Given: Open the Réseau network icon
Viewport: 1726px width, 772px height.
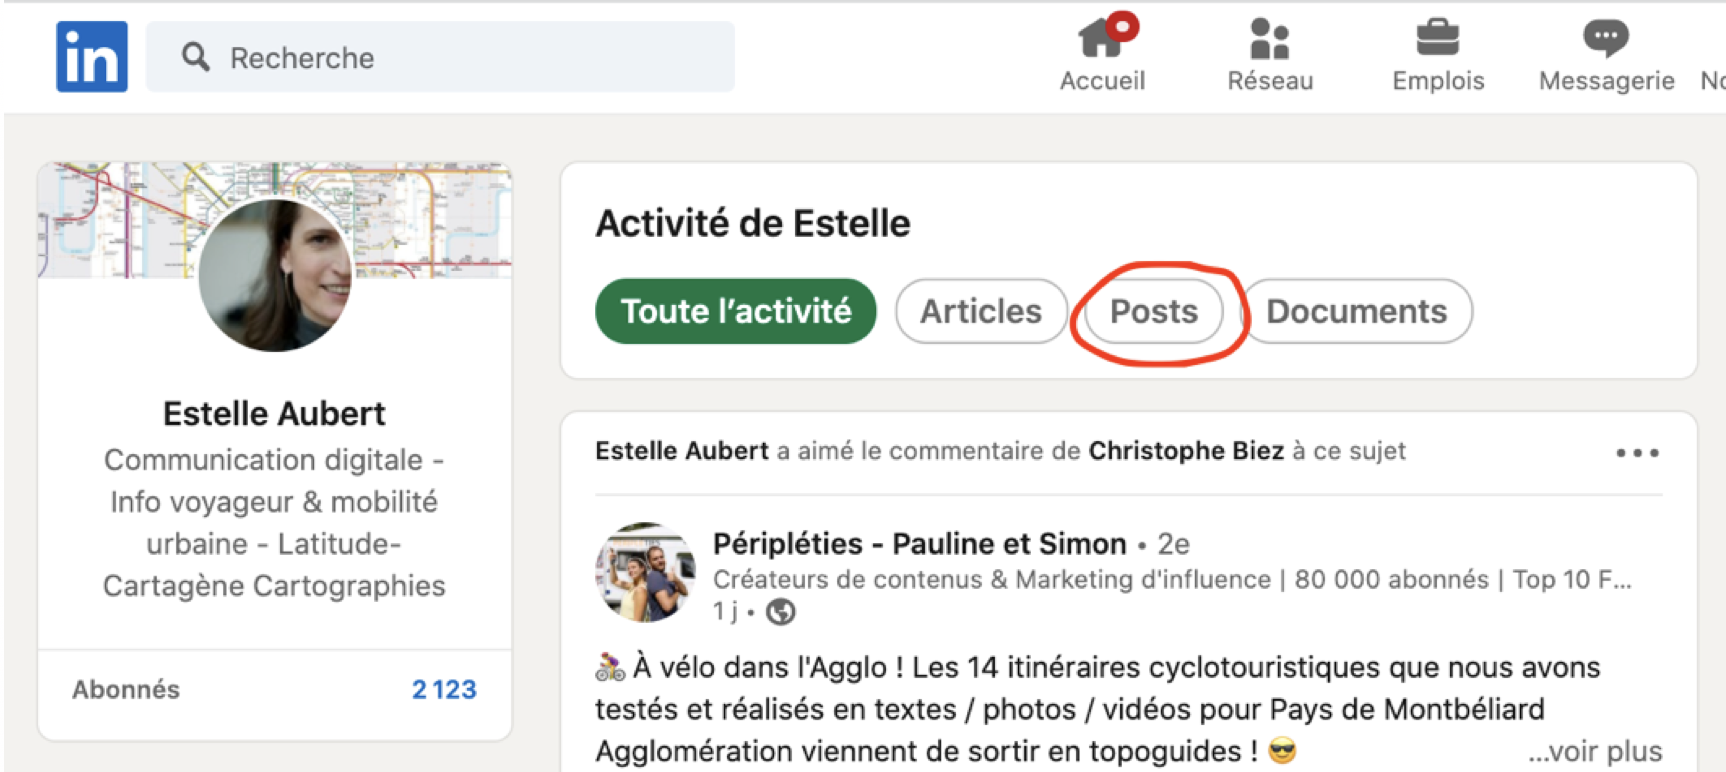Looking at the screenshot, I should 1269,40.
